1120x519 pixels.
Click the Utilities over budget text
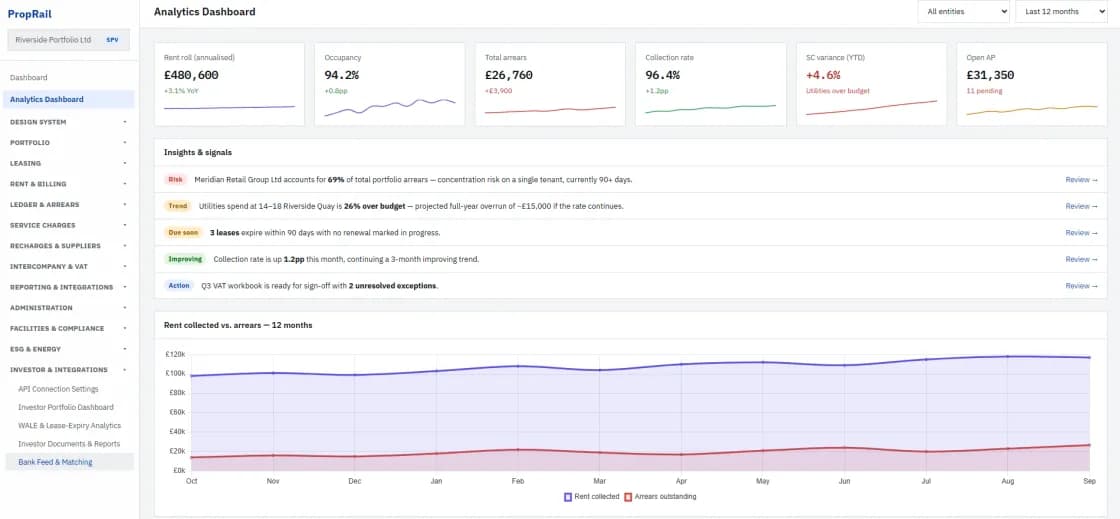click(838, 91)
